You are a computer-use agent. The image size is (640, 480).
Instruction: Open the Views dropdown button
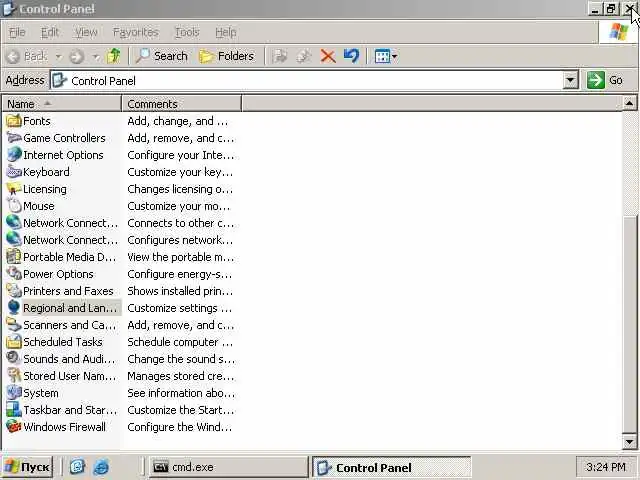386,56
